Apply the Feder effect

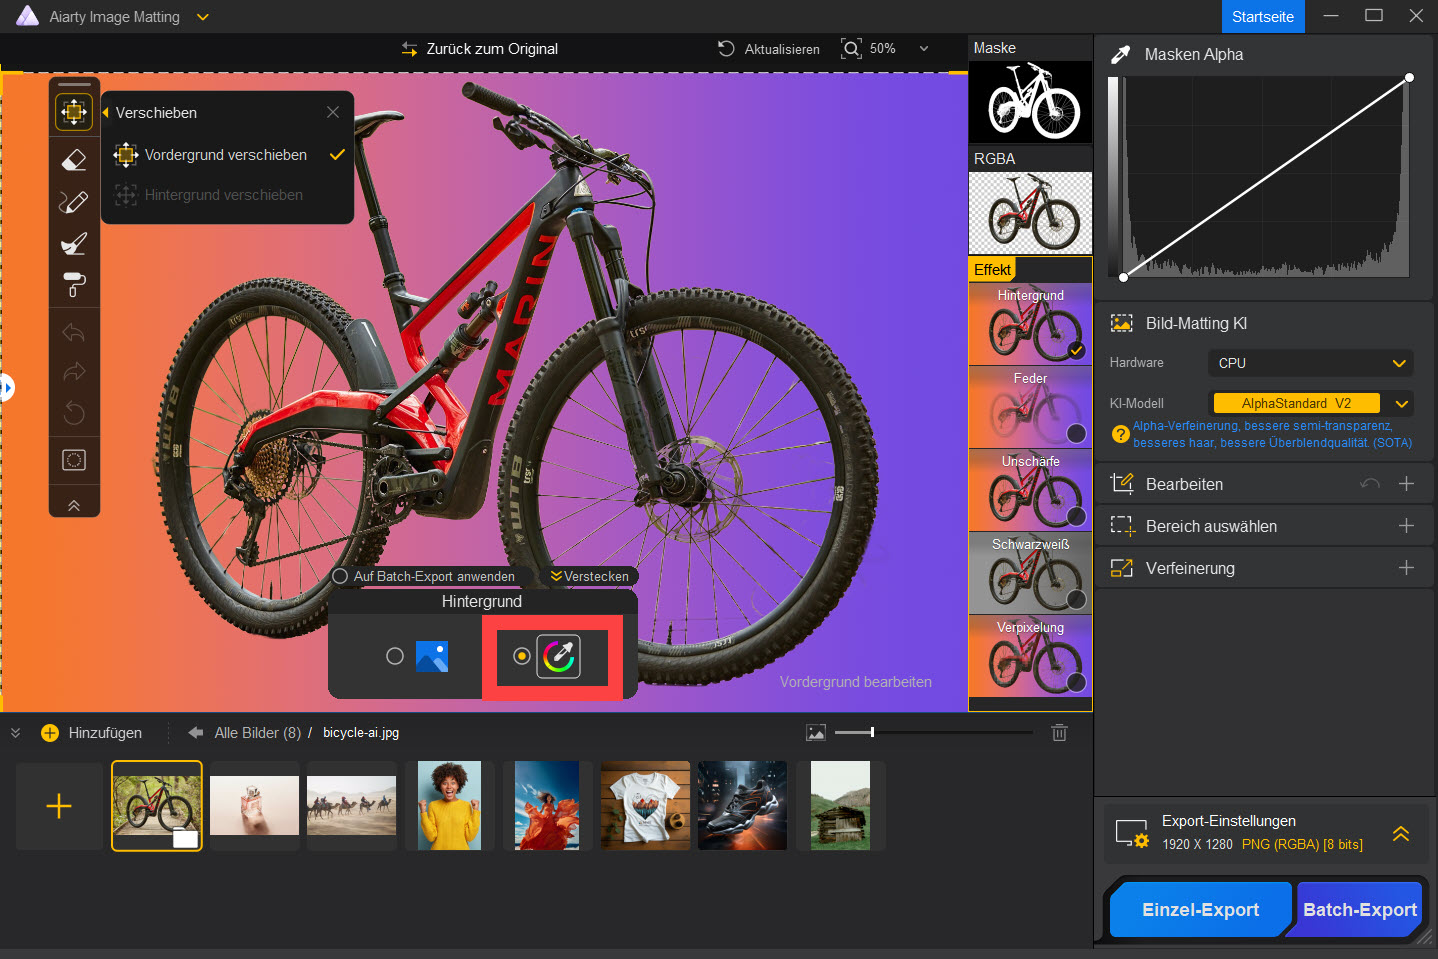[1030, 407]
